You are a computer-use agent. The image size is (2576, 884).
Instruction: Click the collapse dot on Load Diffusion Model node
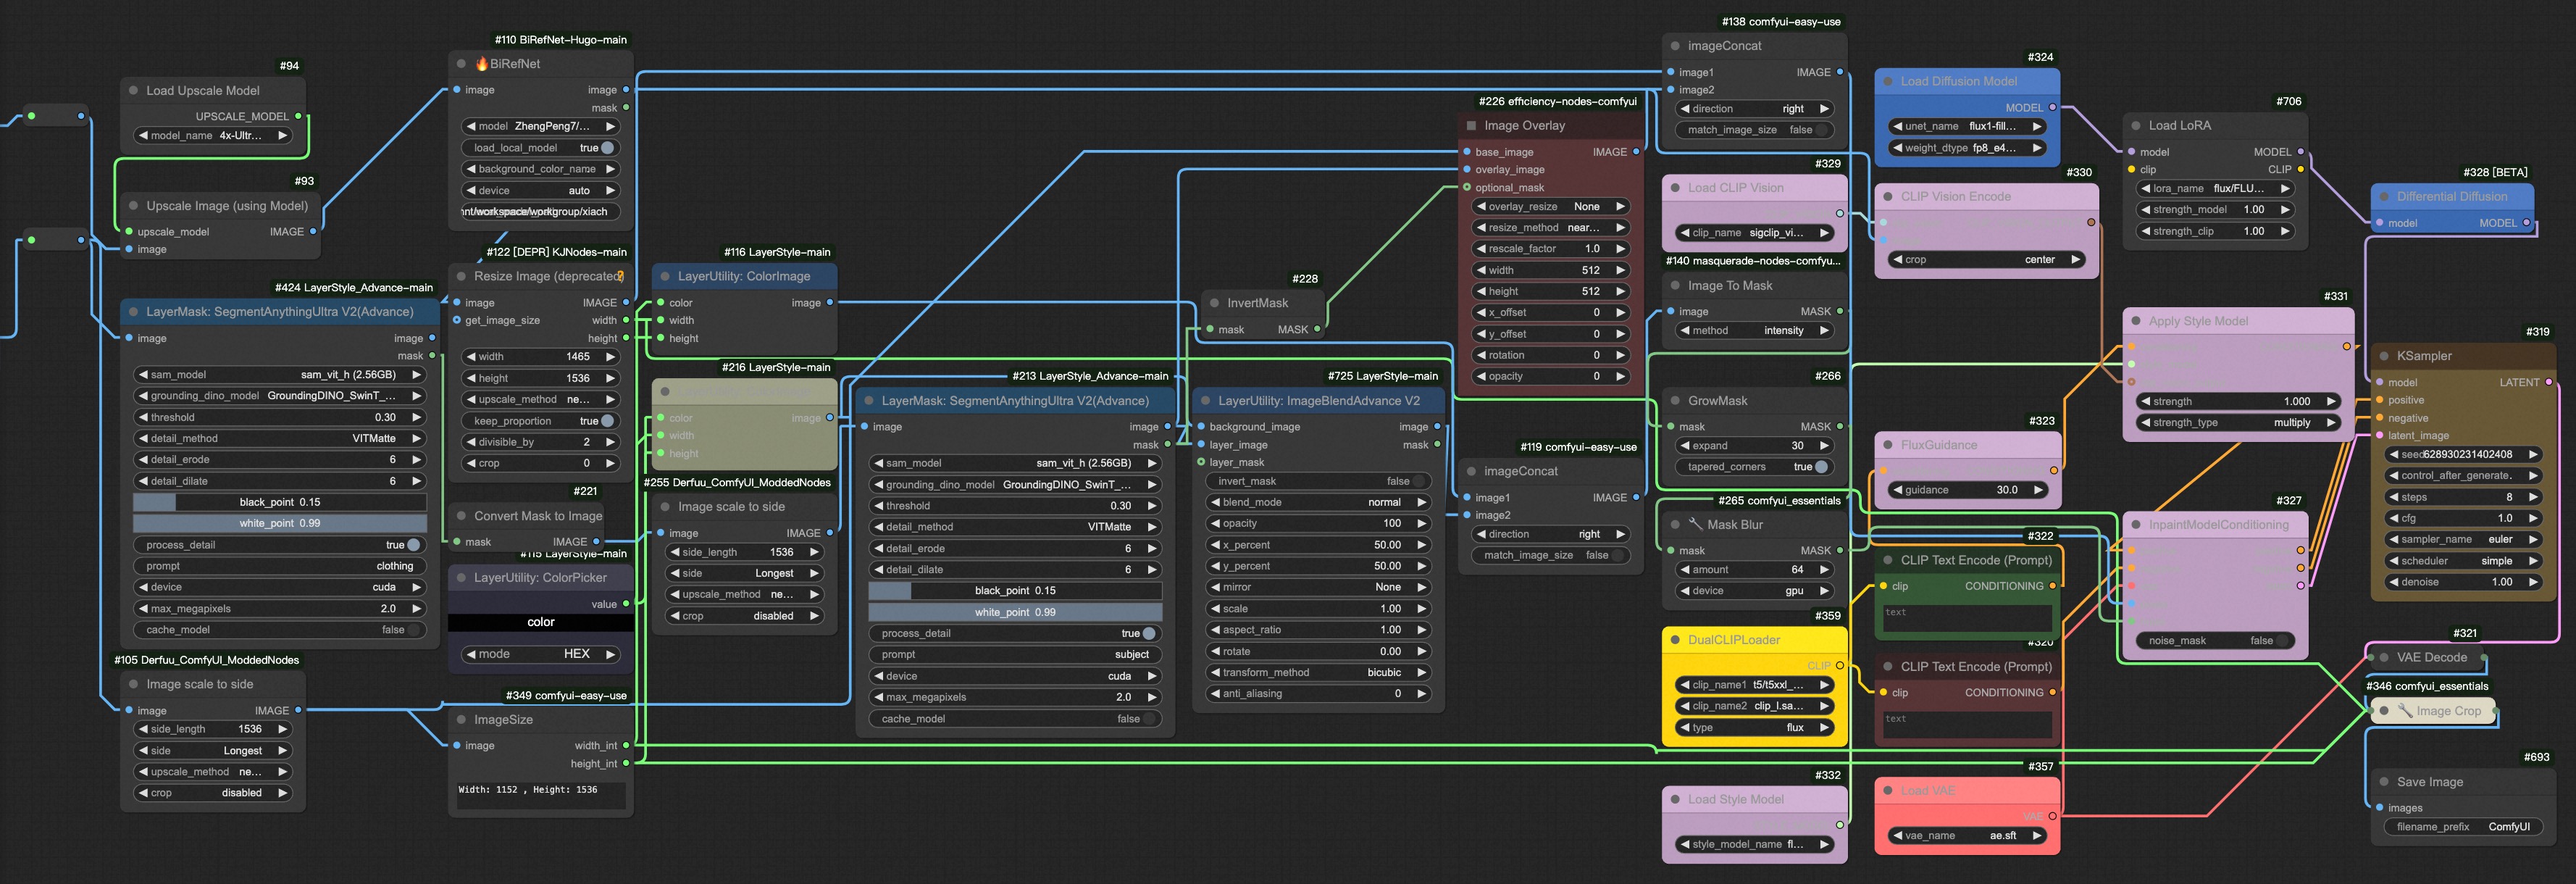point(1888,82)
